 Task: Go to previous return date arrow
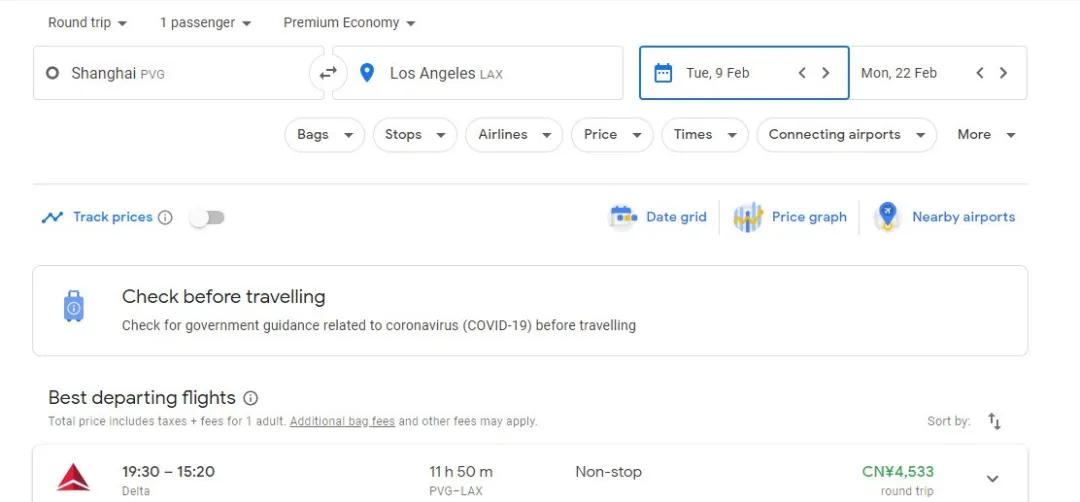(980, 73)
